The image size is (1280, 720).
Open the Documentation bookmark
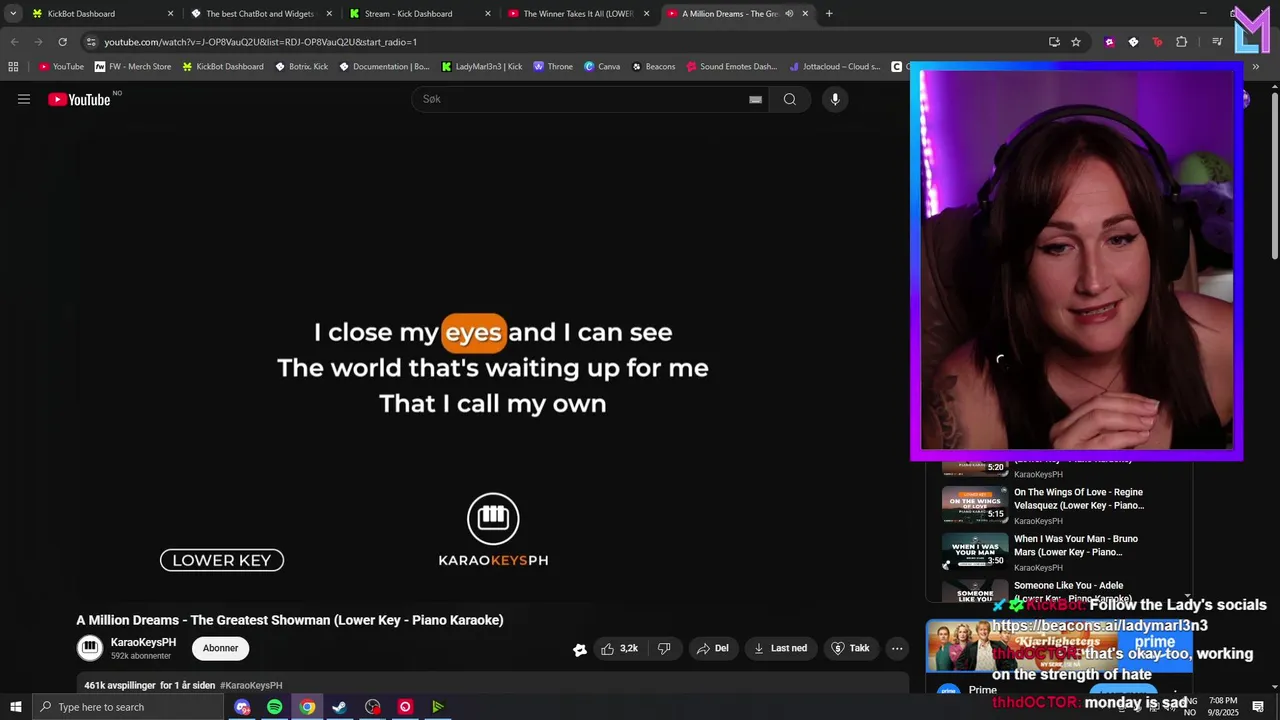(384, 67)
